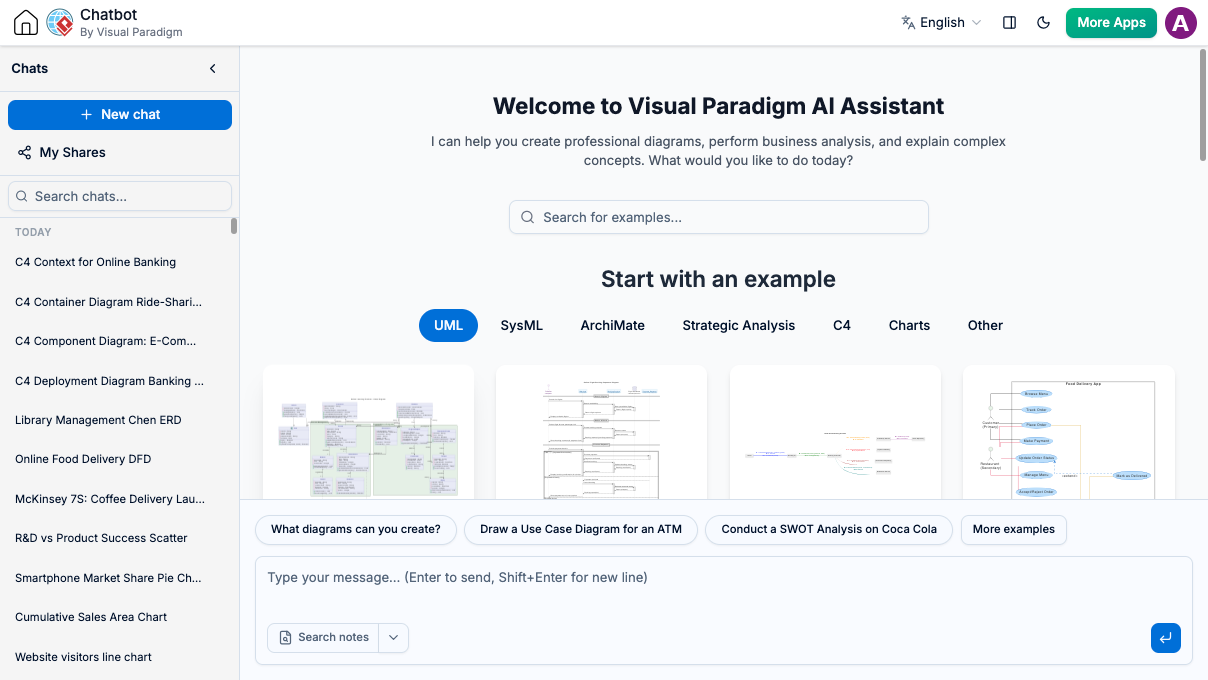This screenshot has height=680, width=1208.
Task: Go to home via house icon
Action: tap(26, 23)
